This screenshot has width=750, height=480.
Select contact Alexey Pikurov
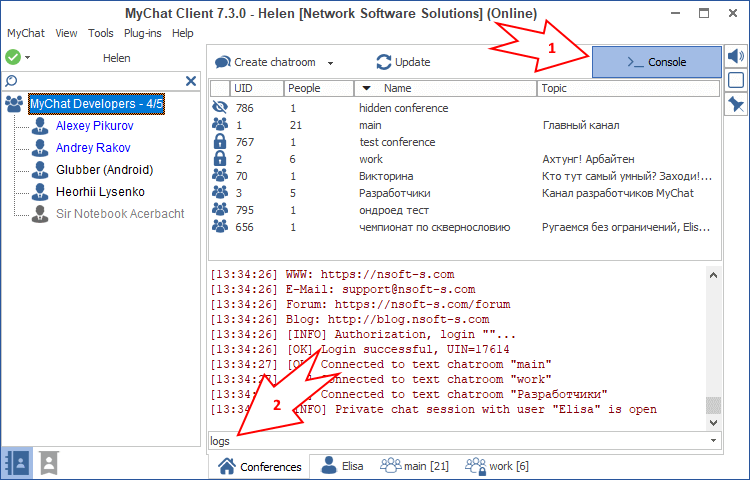pyautogui.click(x=94, y=126)
